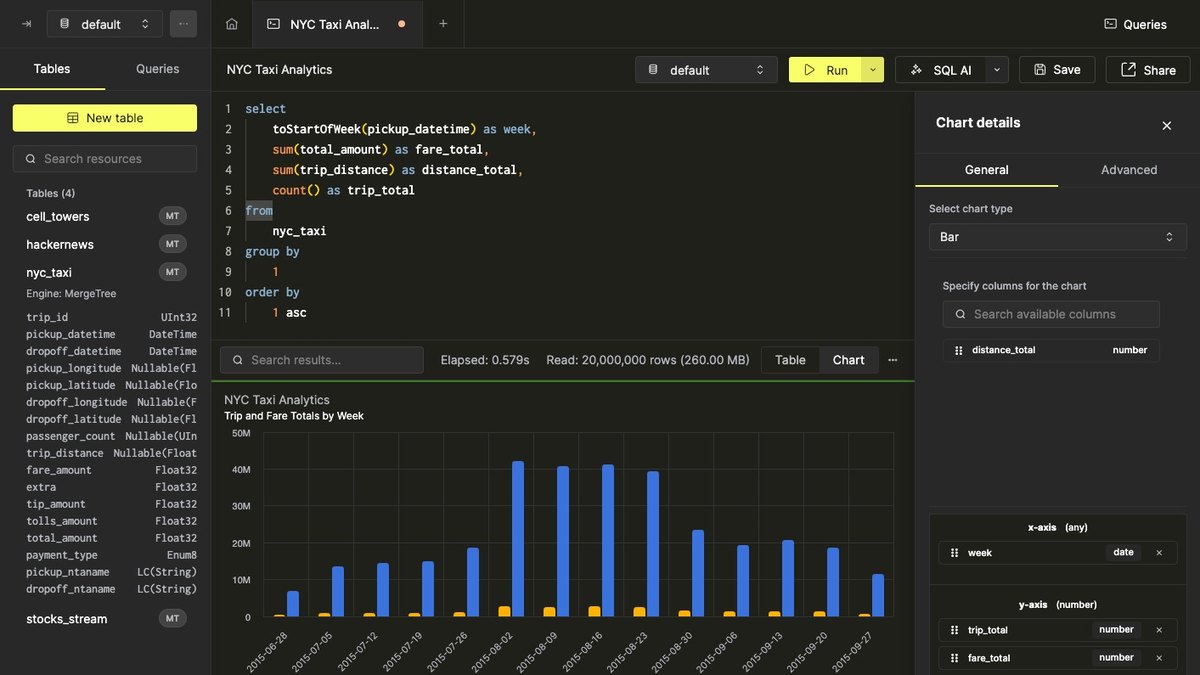The height and width of the screenshot is (675, 1200).
Task: Click the week field drag handle
Action: 954,553
